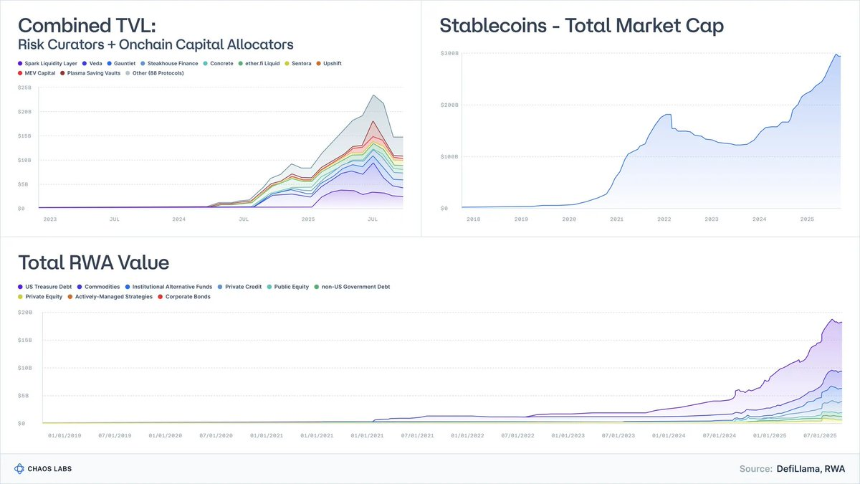Click the Commodities legend marker
The image size is (860, 484).
coord(80,287)
